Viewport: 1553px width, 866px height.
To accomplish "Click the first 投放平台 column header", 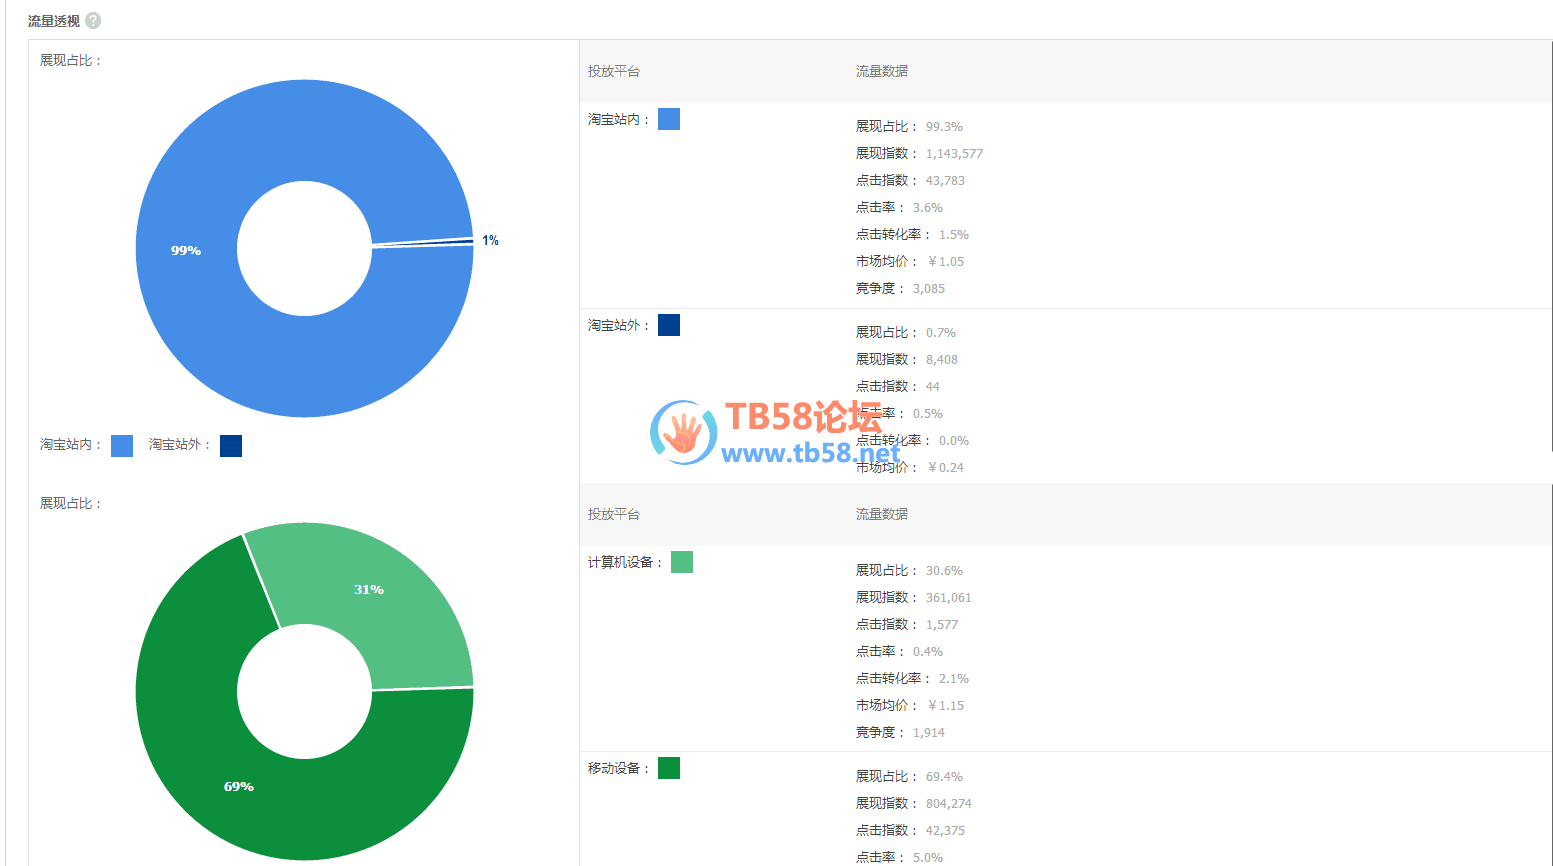I will point(614,71).
